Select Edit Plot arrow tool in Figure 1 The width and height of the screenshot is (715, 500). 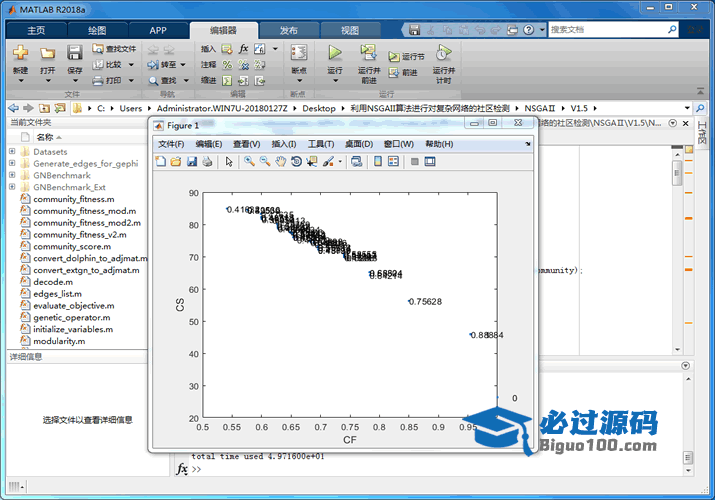229,161
